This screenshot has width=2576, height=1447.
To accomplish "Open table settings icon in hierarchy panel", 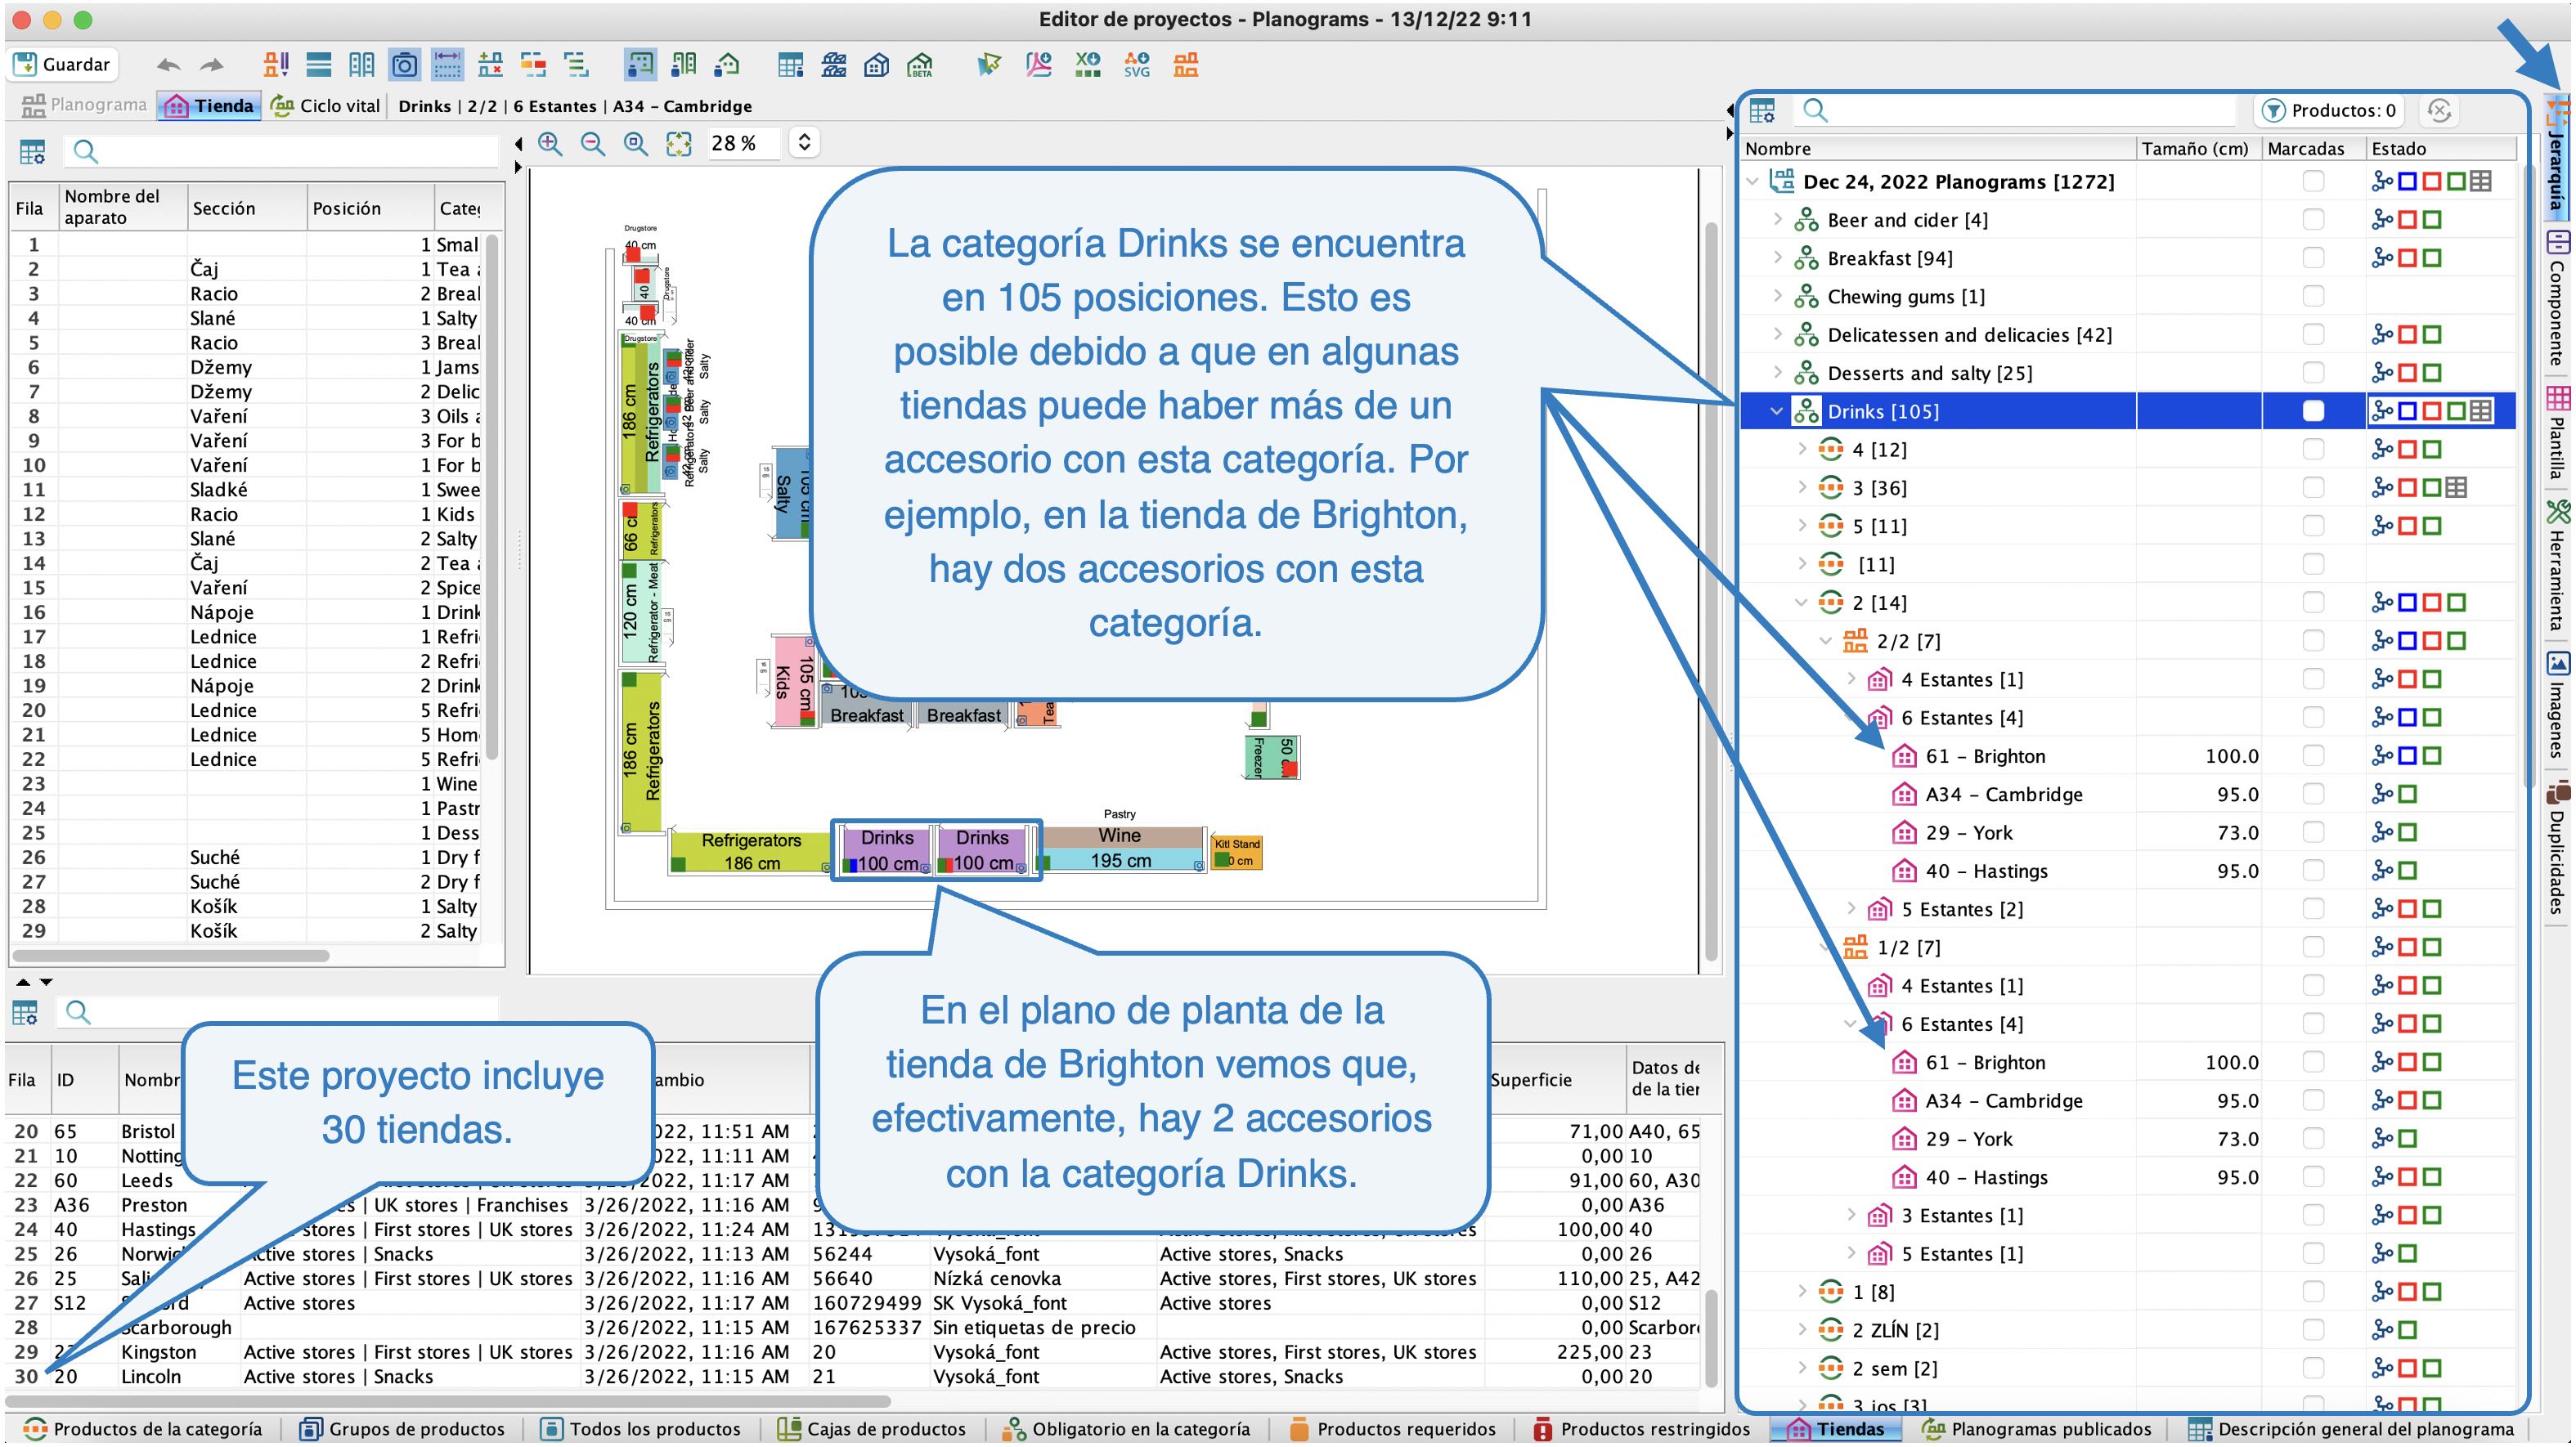I will (1762, 110).
